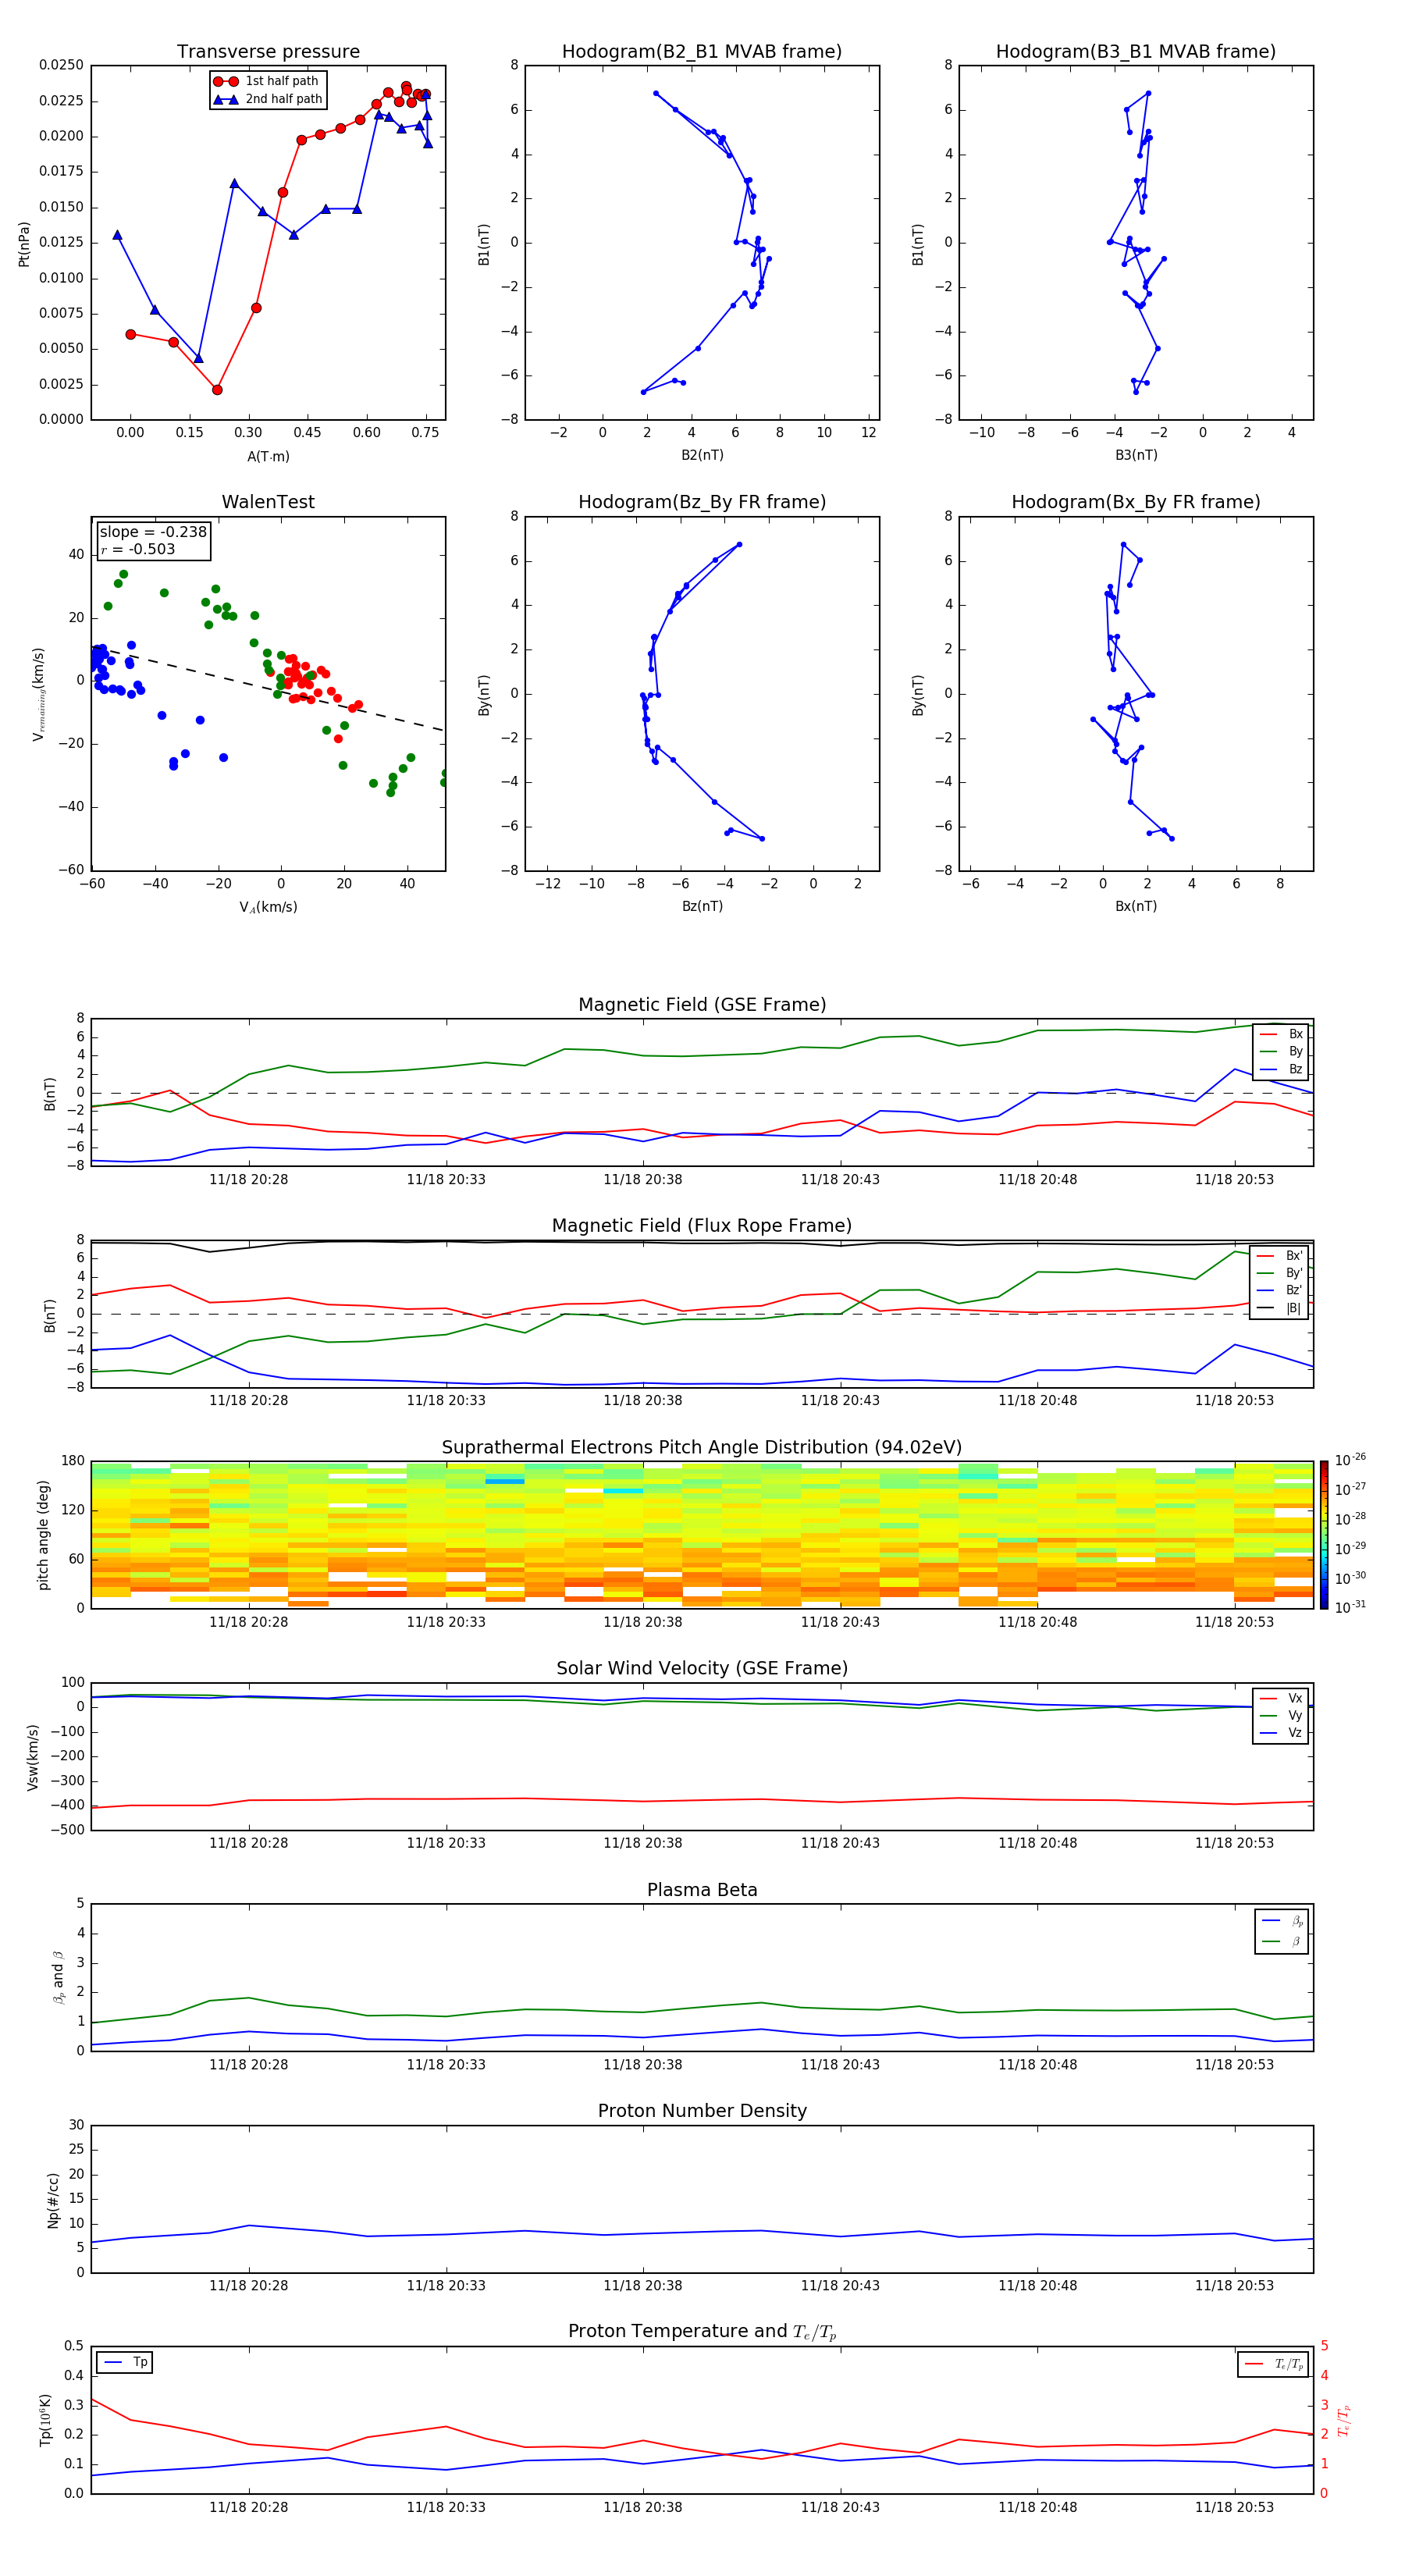Click the "Proton Temperature and Te/Tp" title
1405x2576 pixels.
point(702,2332)
